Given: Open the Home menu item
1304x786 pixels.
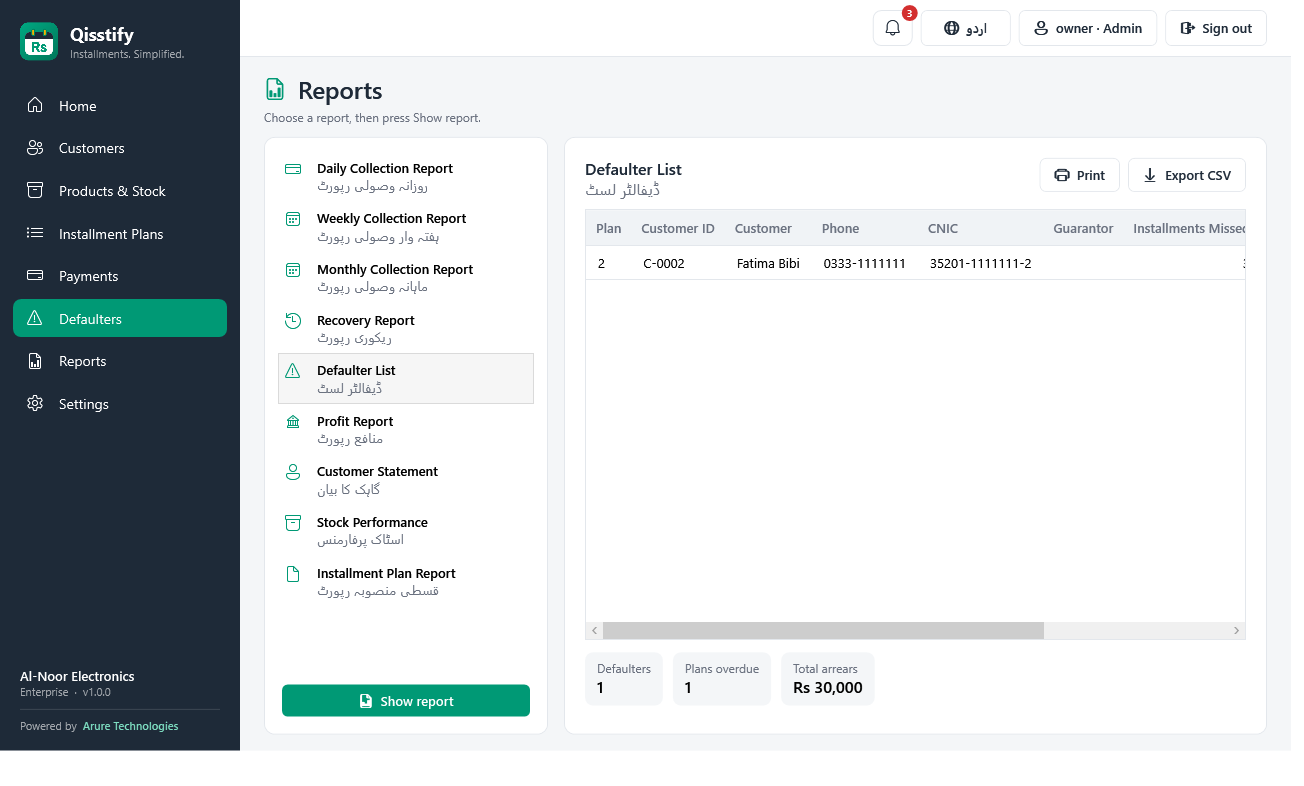Looking at the screenshot, I should (x=120, y=106).
